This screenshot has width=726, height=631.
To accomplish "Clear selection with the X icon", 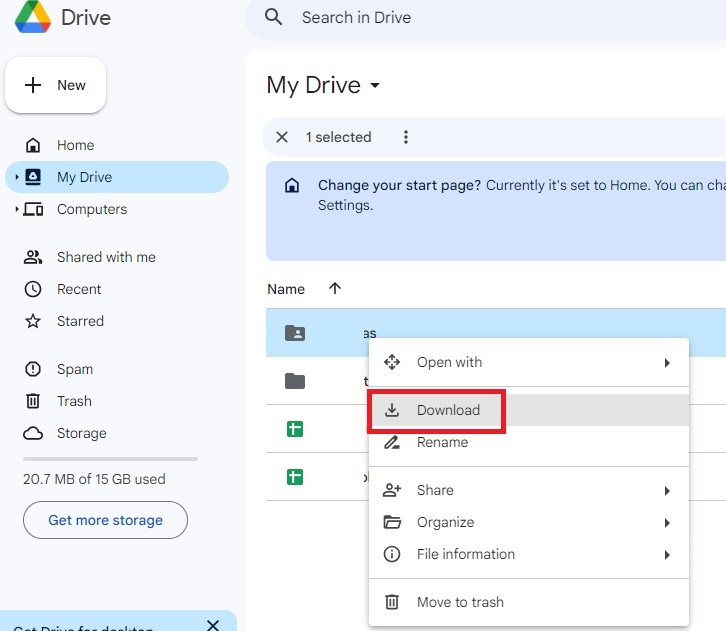I will [x=282, y=137].
